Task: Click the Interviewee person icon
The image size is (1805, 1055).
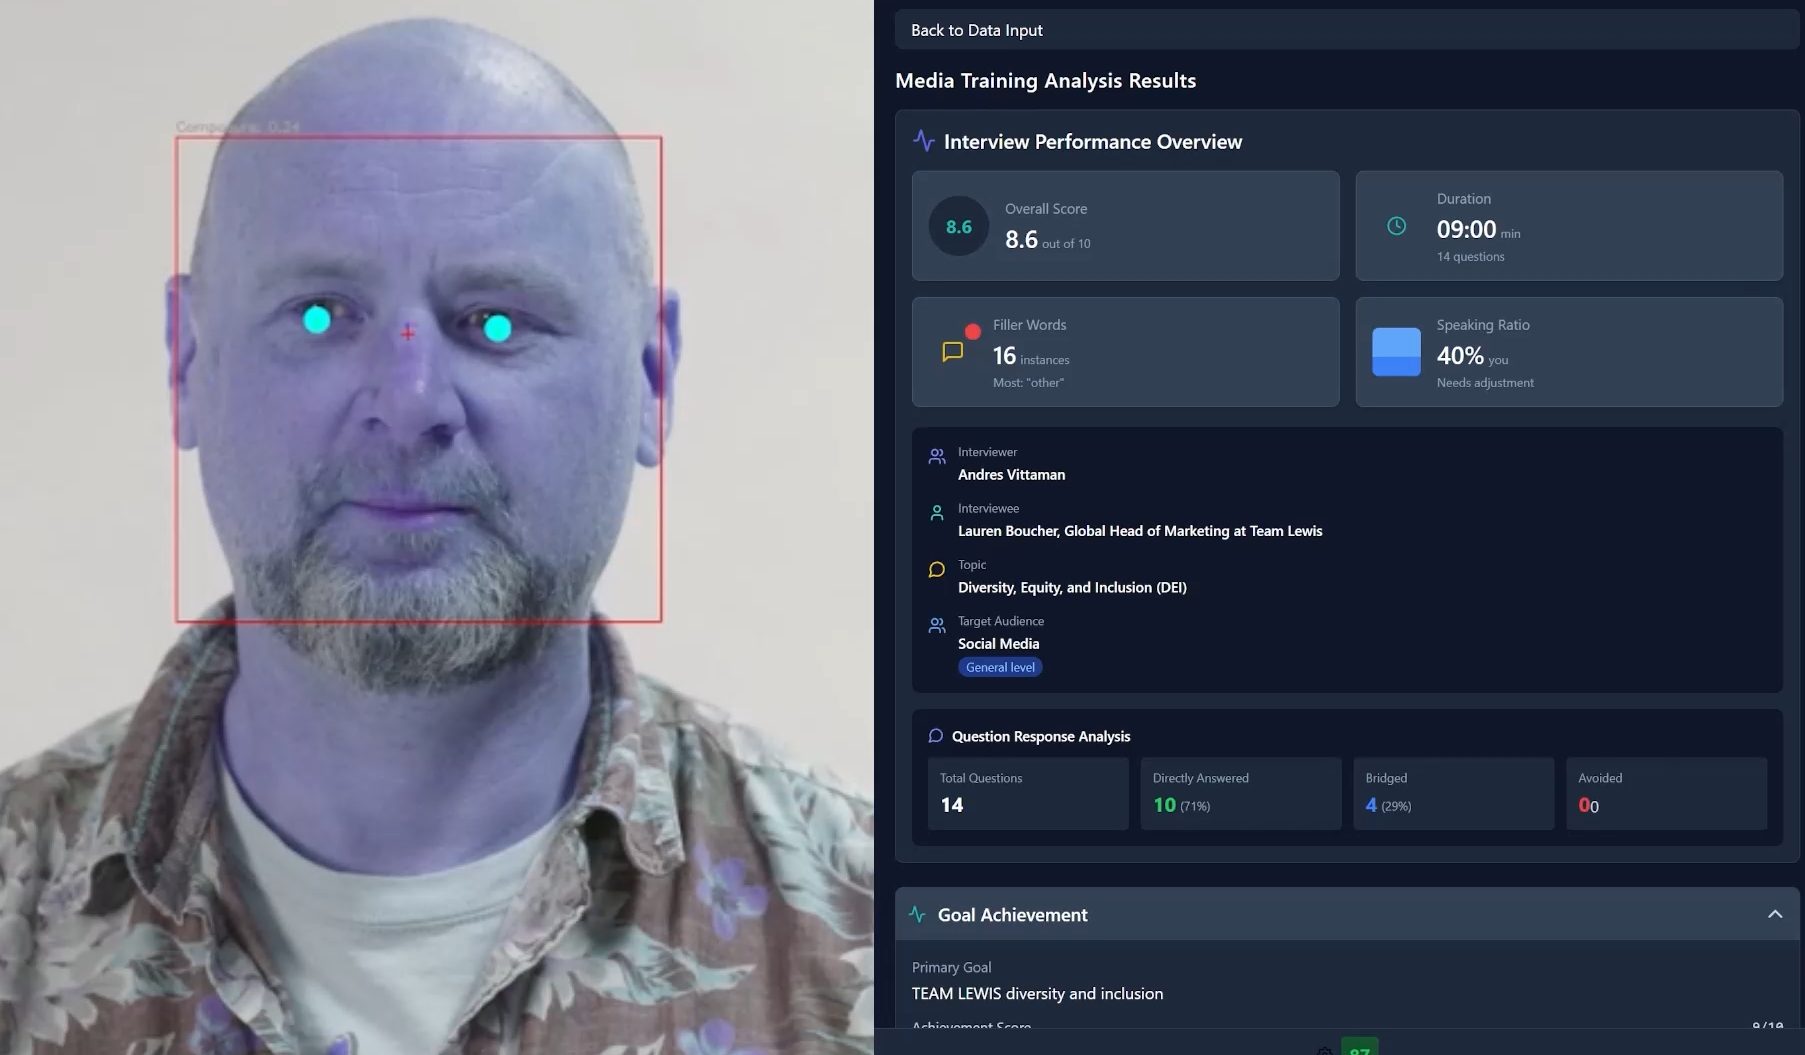Action: (937, 513)
